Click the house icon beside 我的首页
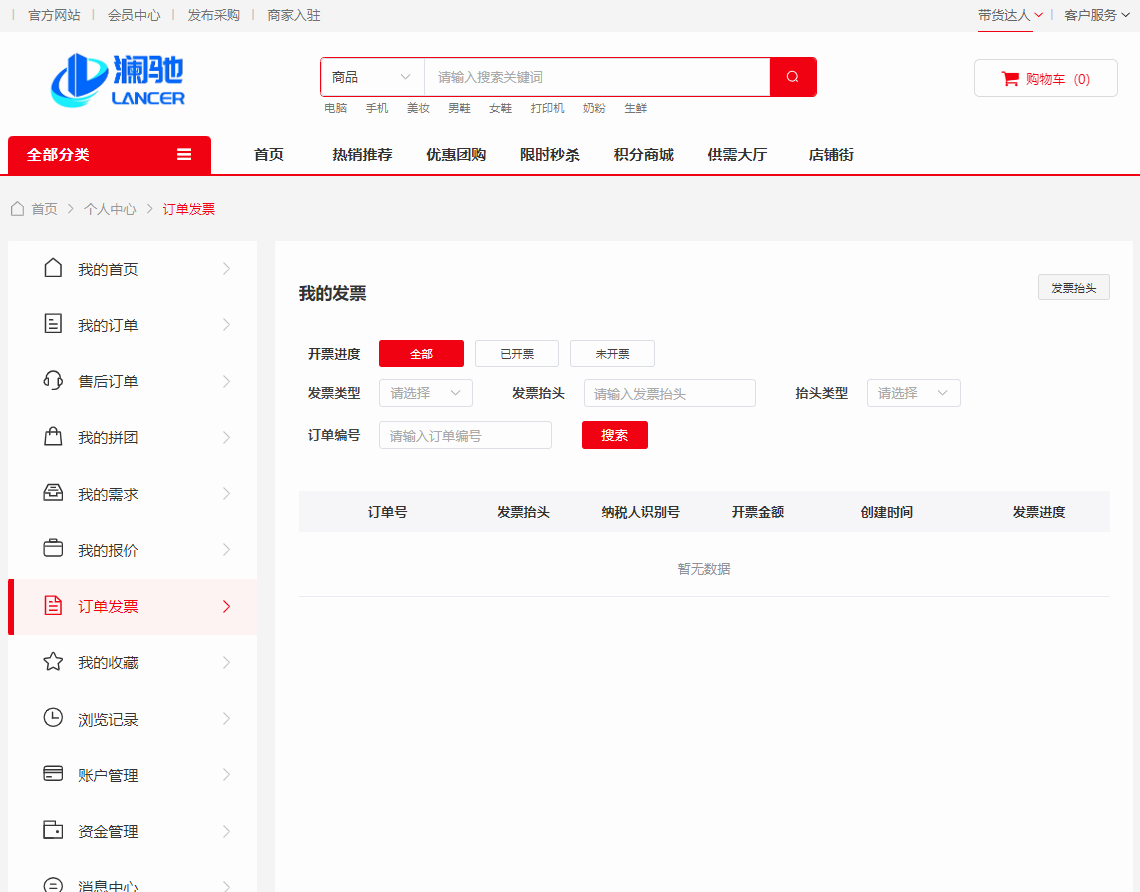 point(54,268)
